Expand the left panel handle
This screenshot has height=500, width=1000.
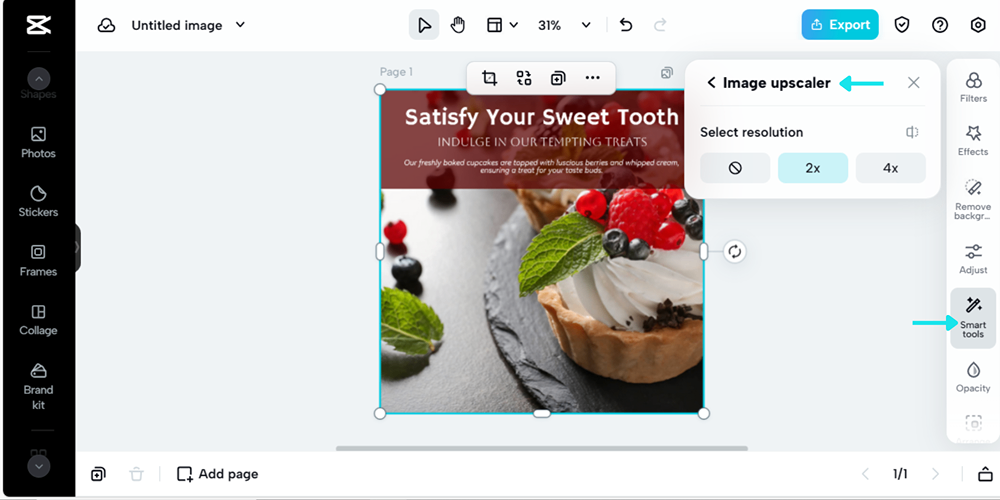pos(77,247)
